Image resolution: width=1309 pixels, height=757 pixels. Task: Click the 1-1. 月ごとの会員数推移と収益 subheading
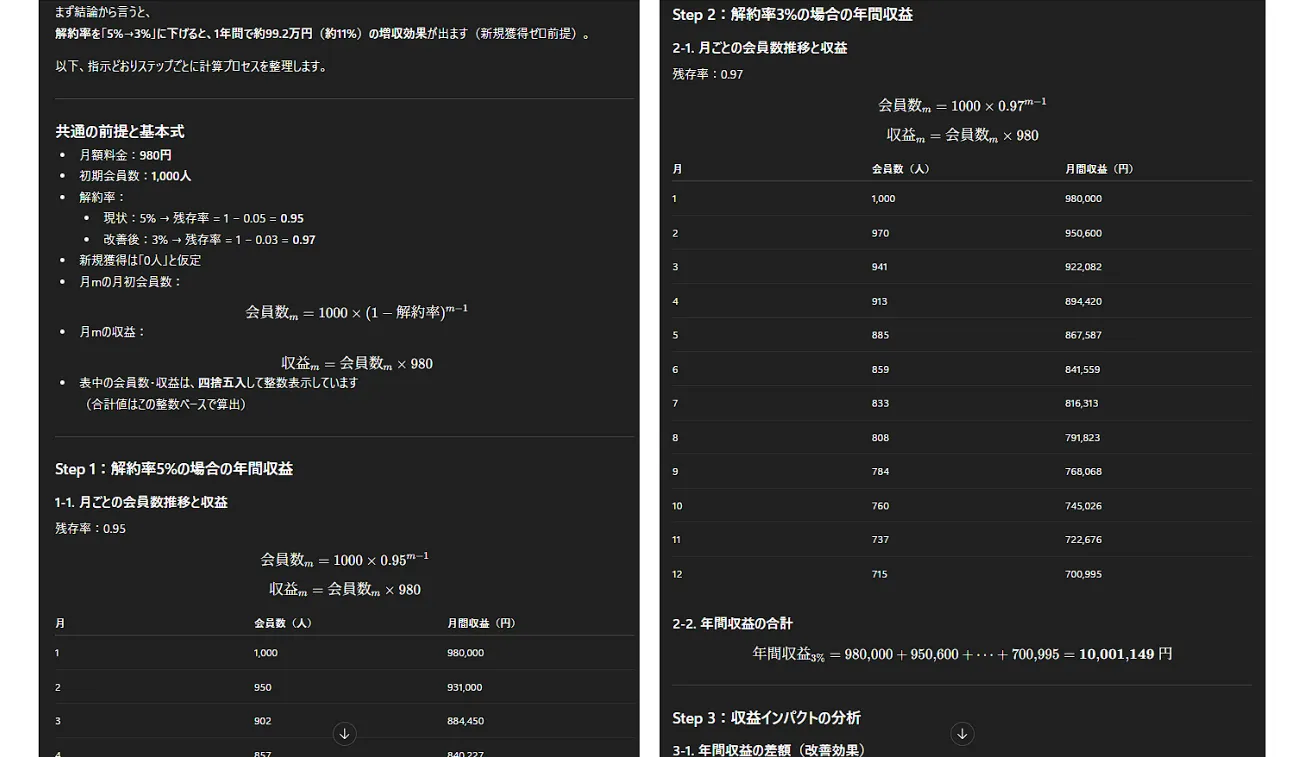pyautogui.click(x=141, y=502)
